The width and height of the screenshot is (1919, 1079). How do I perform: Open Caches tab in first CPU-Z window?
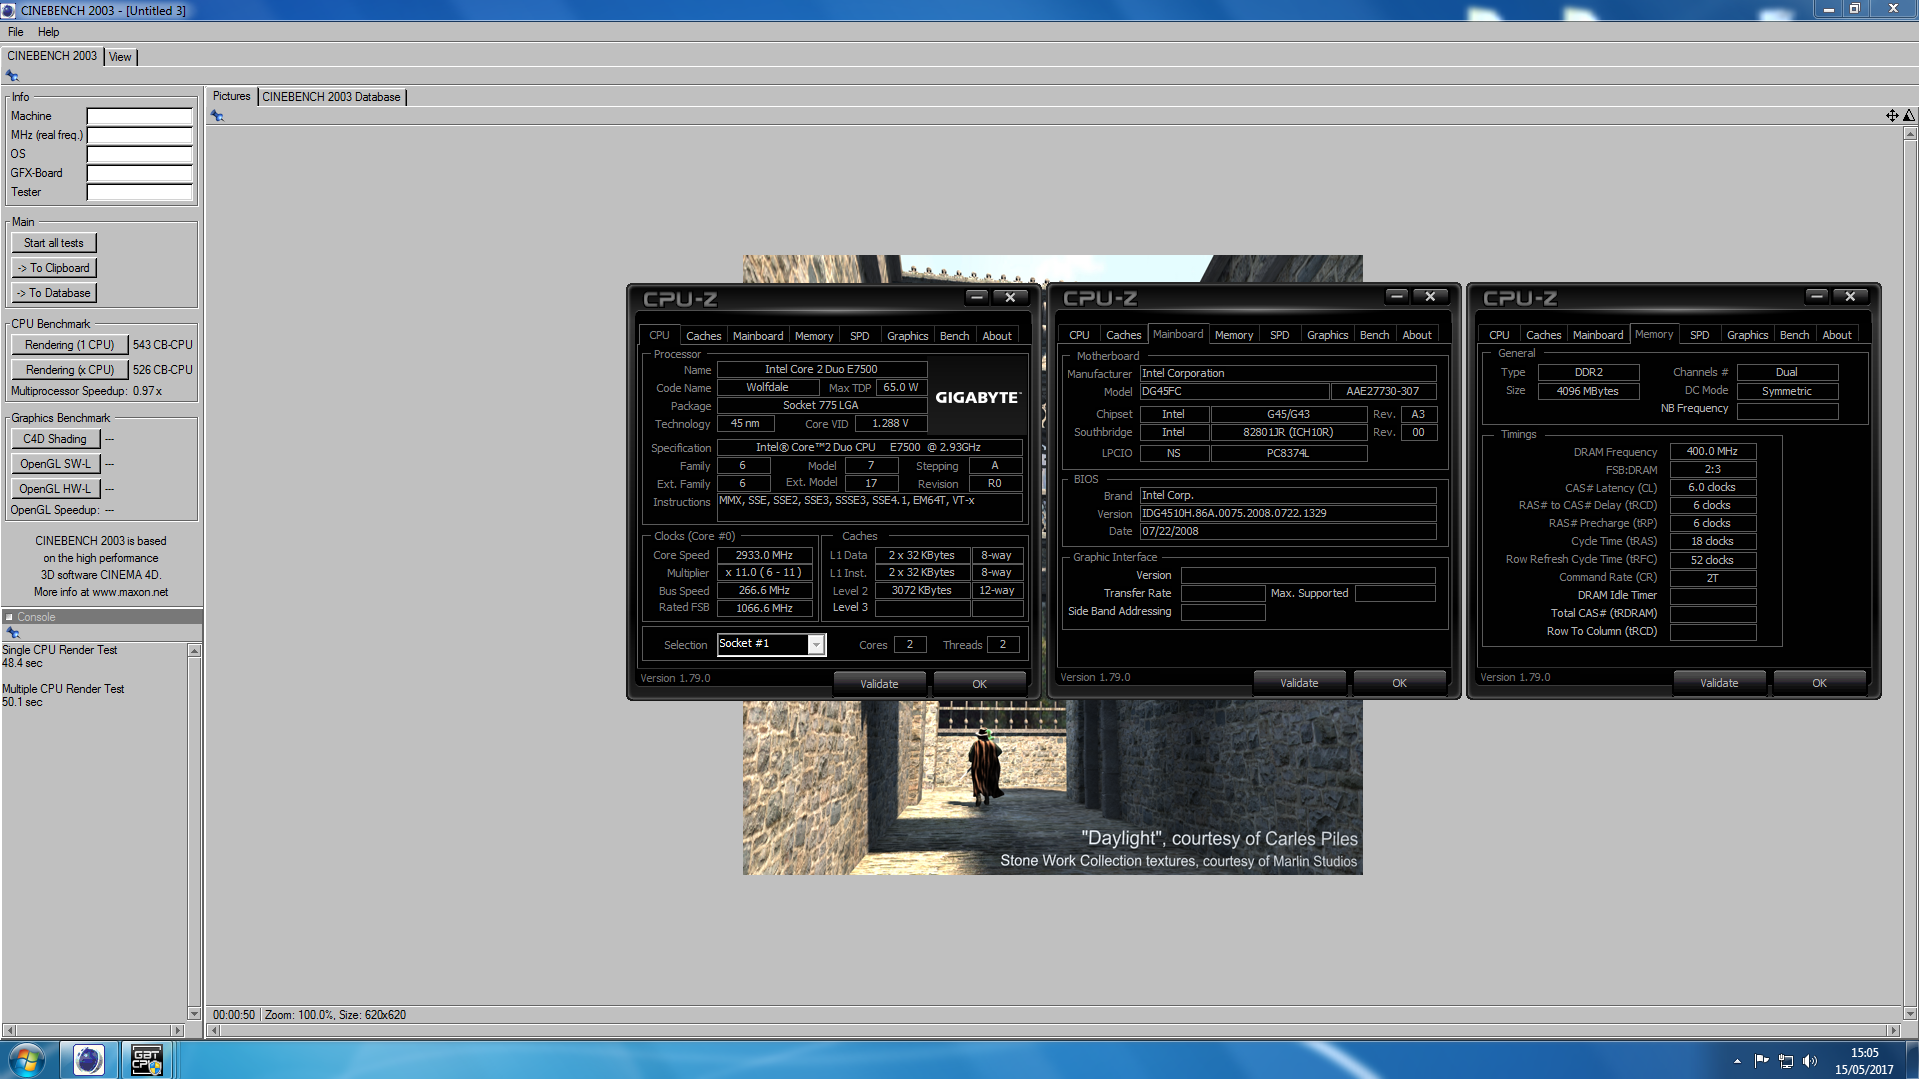pyautogui.click(x=703, y=336)
